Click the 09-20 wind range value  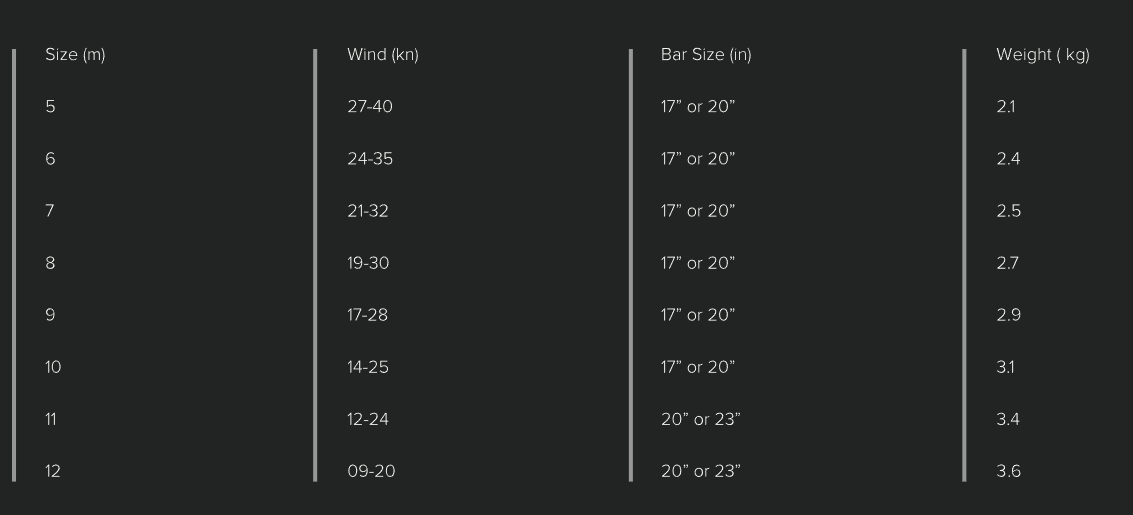(371, 471)
